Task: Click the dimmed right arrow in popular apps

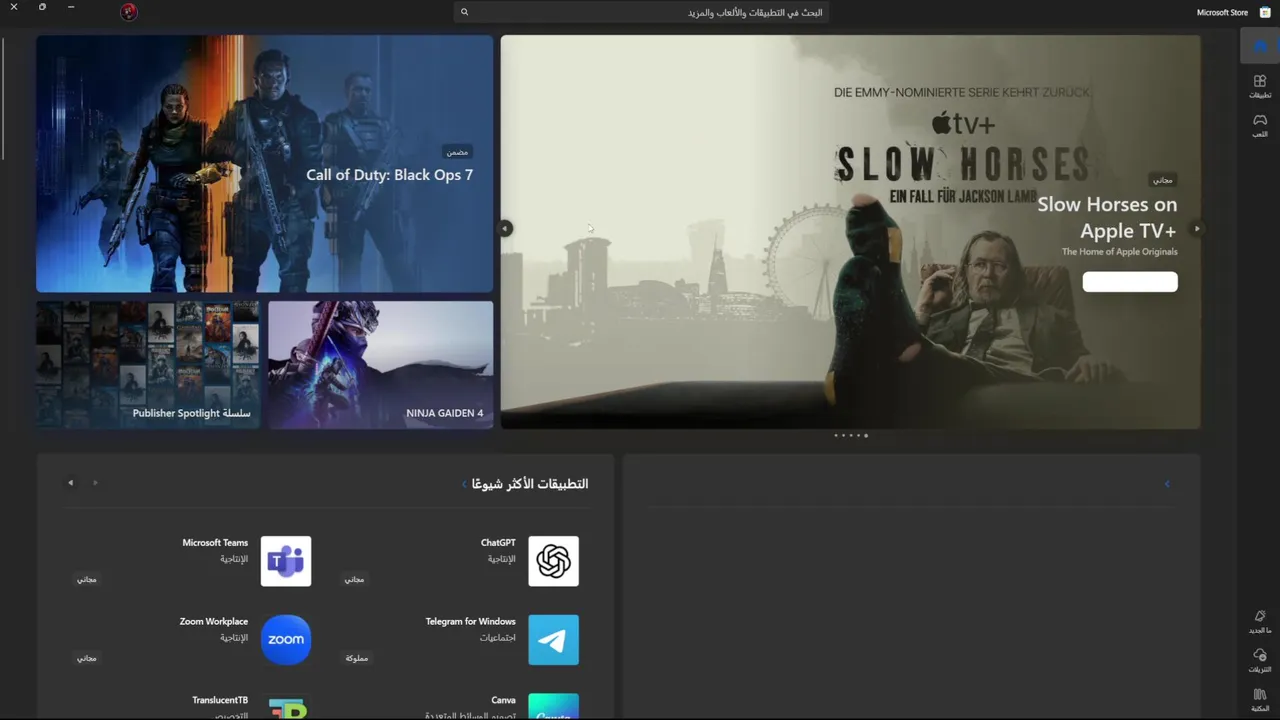Action: 96,483
